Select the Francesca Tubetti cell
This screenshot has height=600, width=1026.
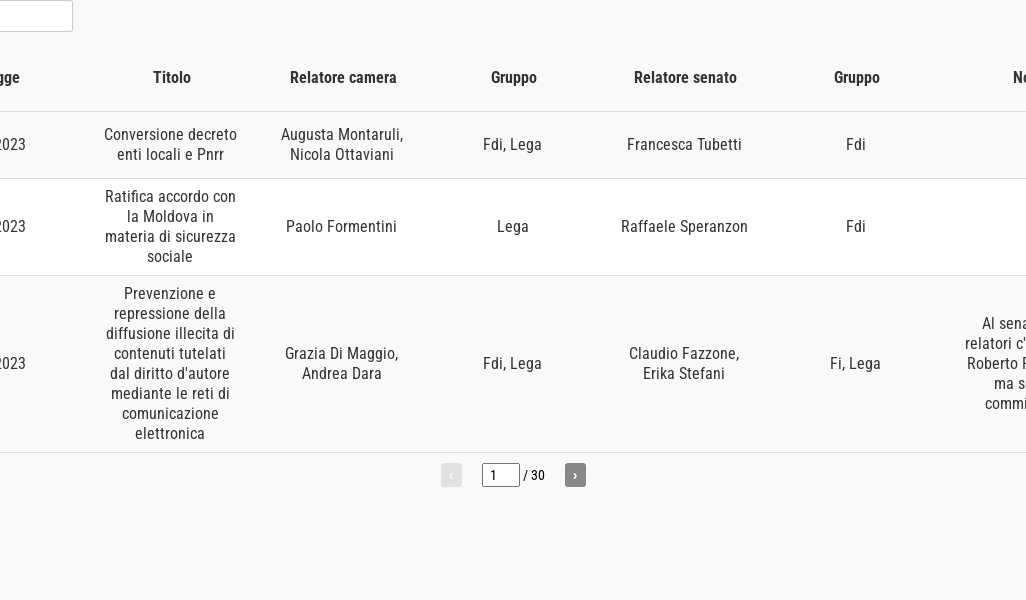click(x=684, y=145)
